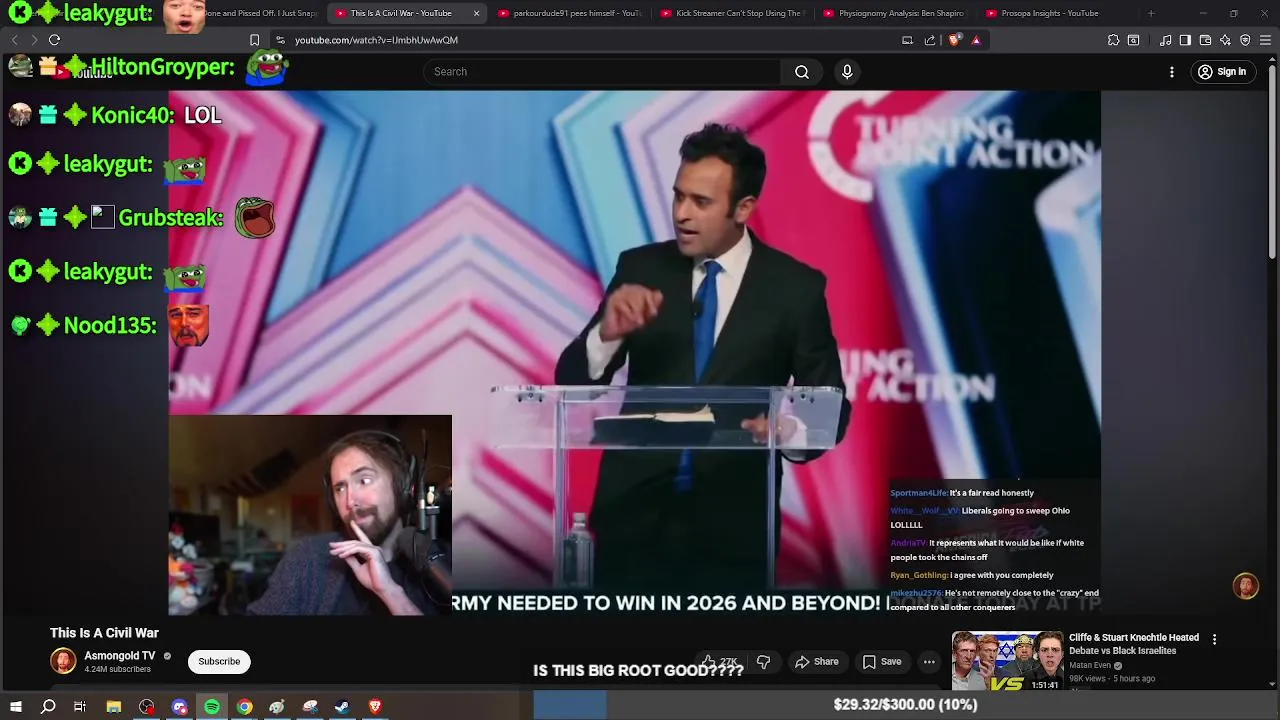The height and width of the screenshot is (720, 1280).
Task: Open a new browser tab with plus button
Action: click(1151, 13)
